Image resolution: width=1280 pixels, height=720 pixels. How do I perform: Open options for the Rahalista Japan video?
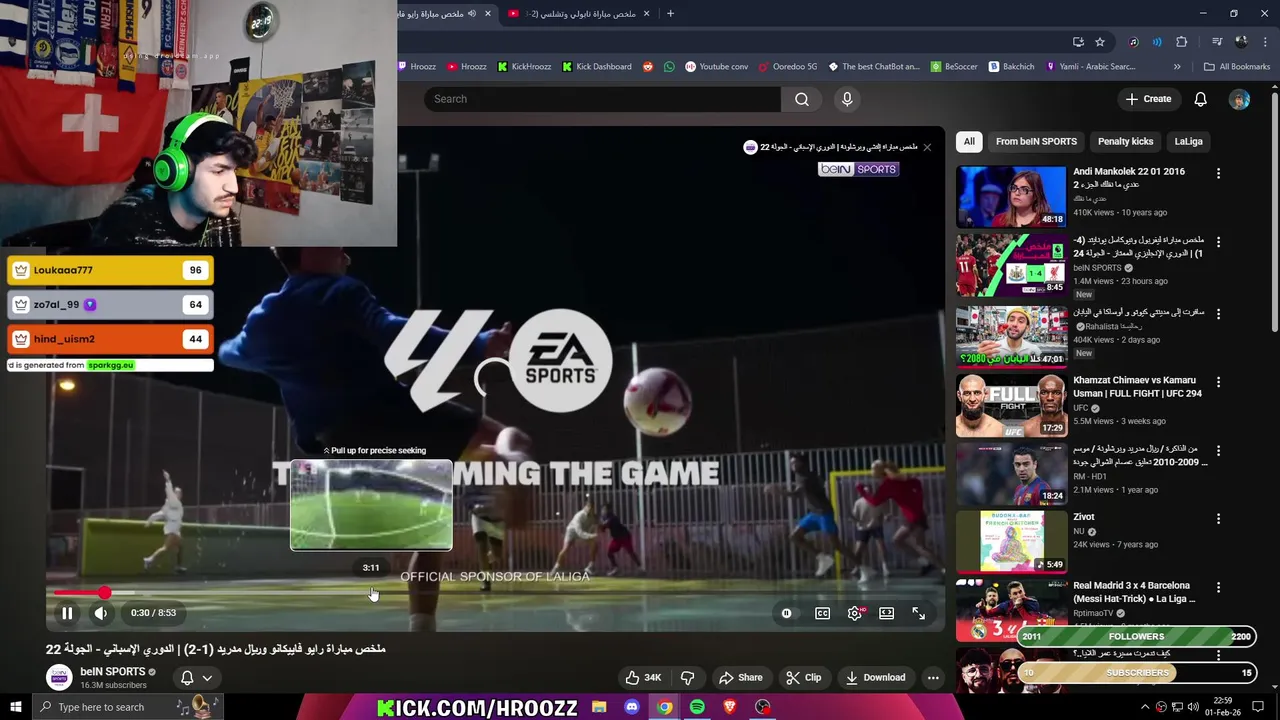[x=1218, y=313]
